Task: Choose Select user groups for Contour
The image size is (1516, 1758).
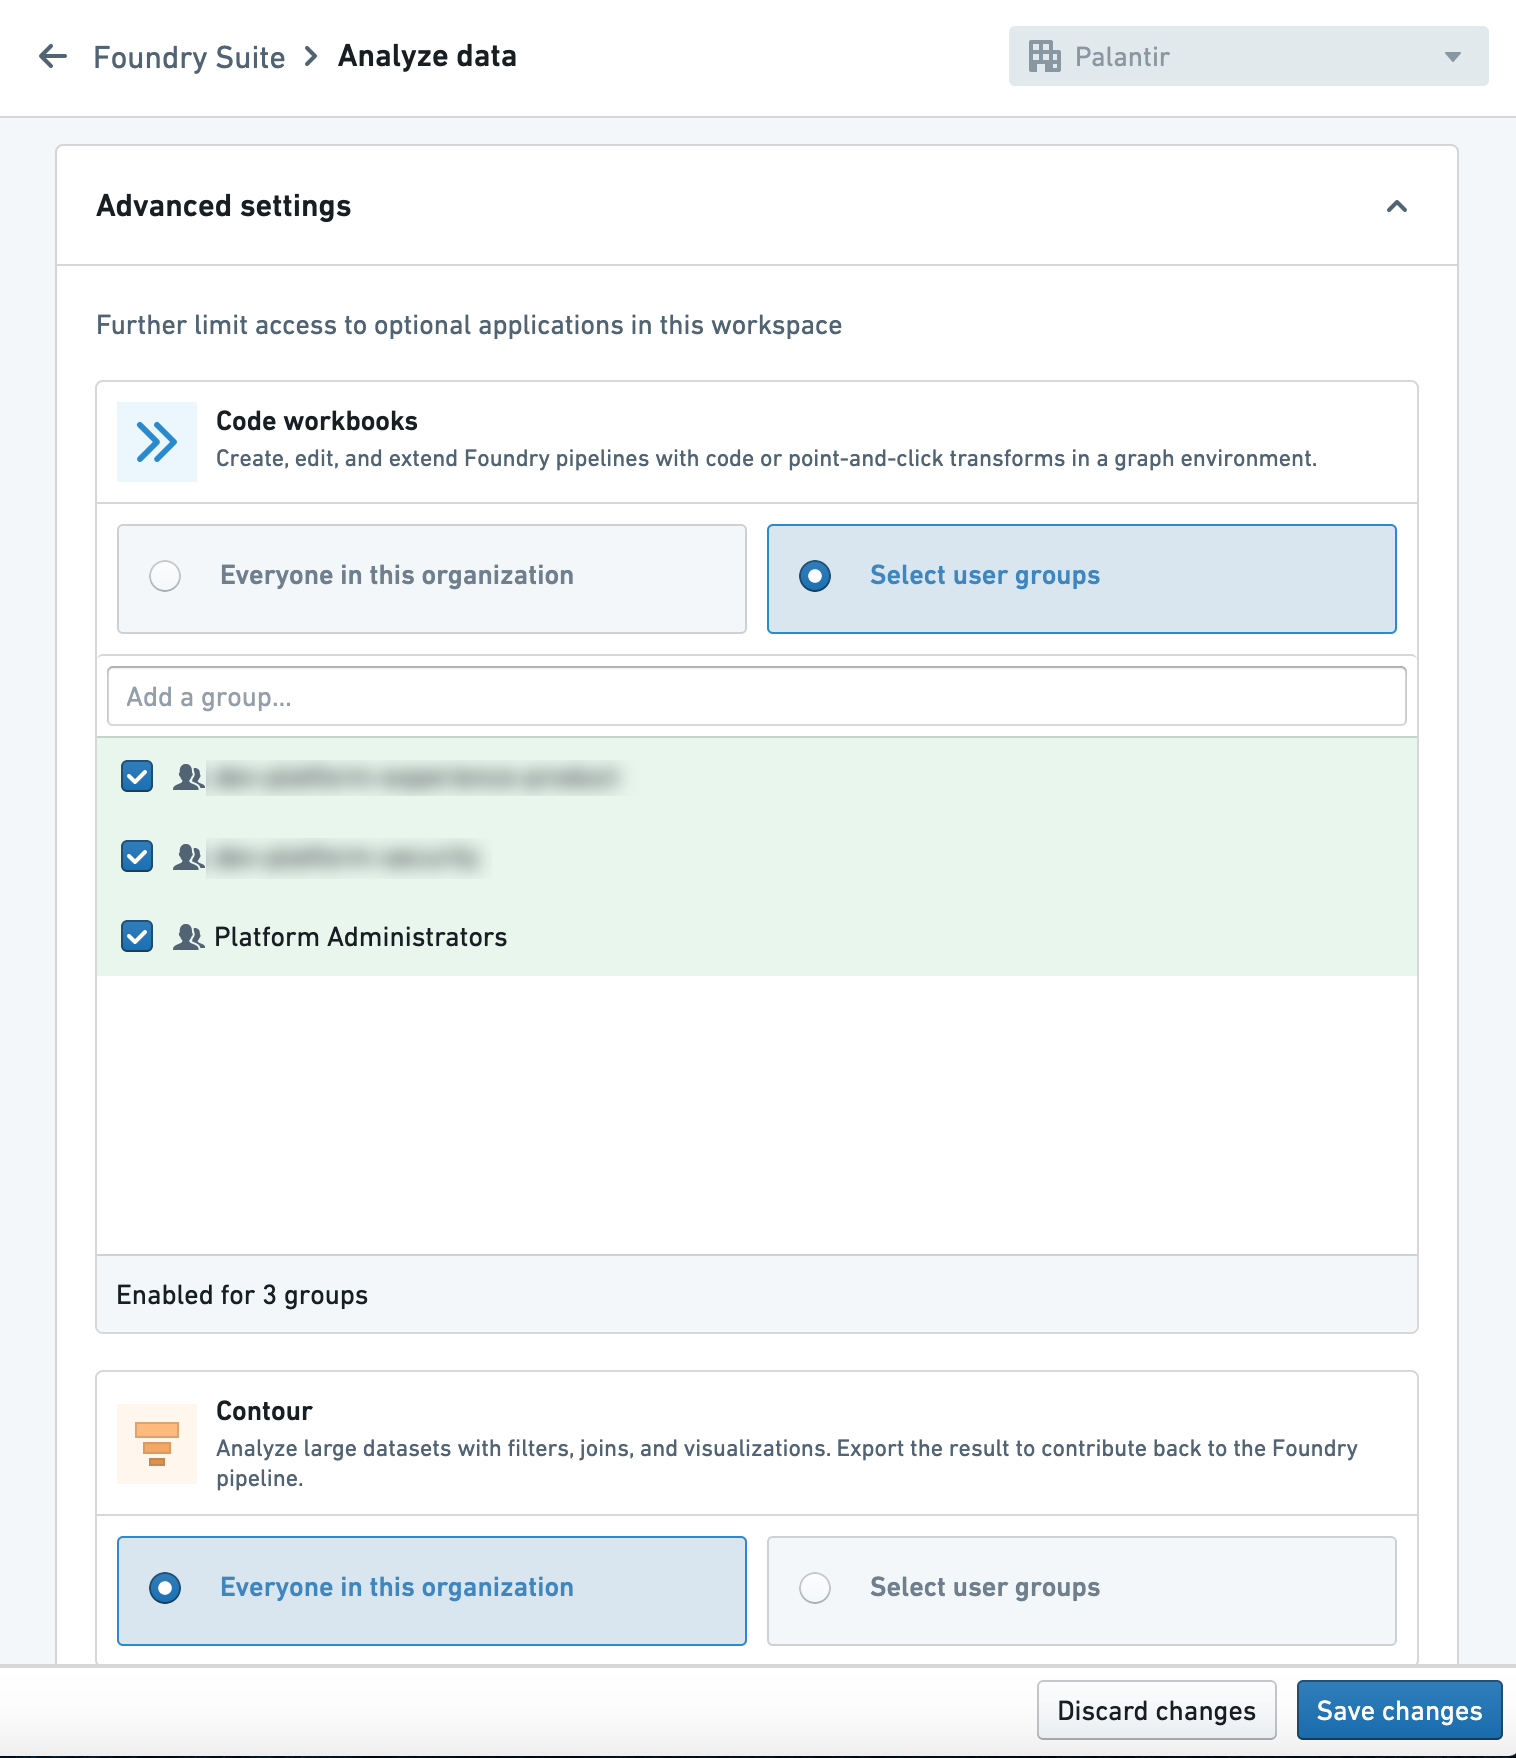Action: coord(1081,1591)
